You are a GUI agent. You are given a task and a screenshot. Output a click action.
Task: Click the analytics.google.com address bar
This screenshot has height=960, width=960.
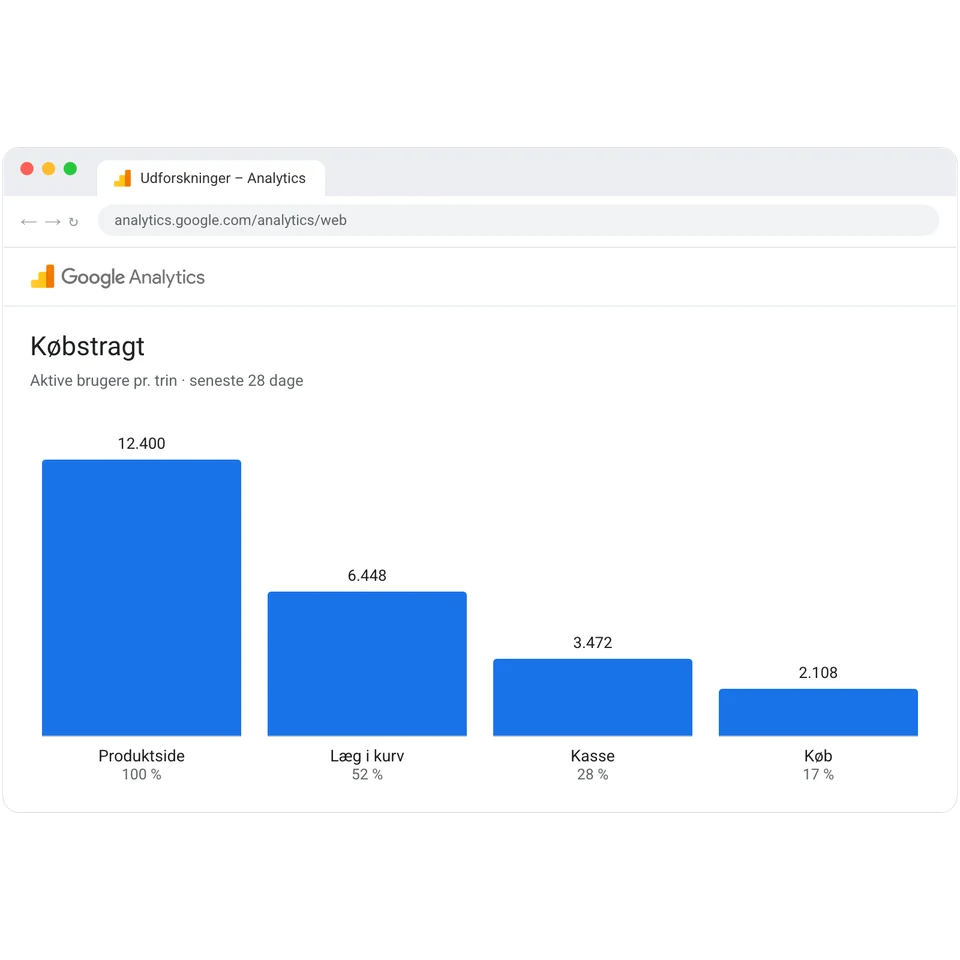[518, 220]
